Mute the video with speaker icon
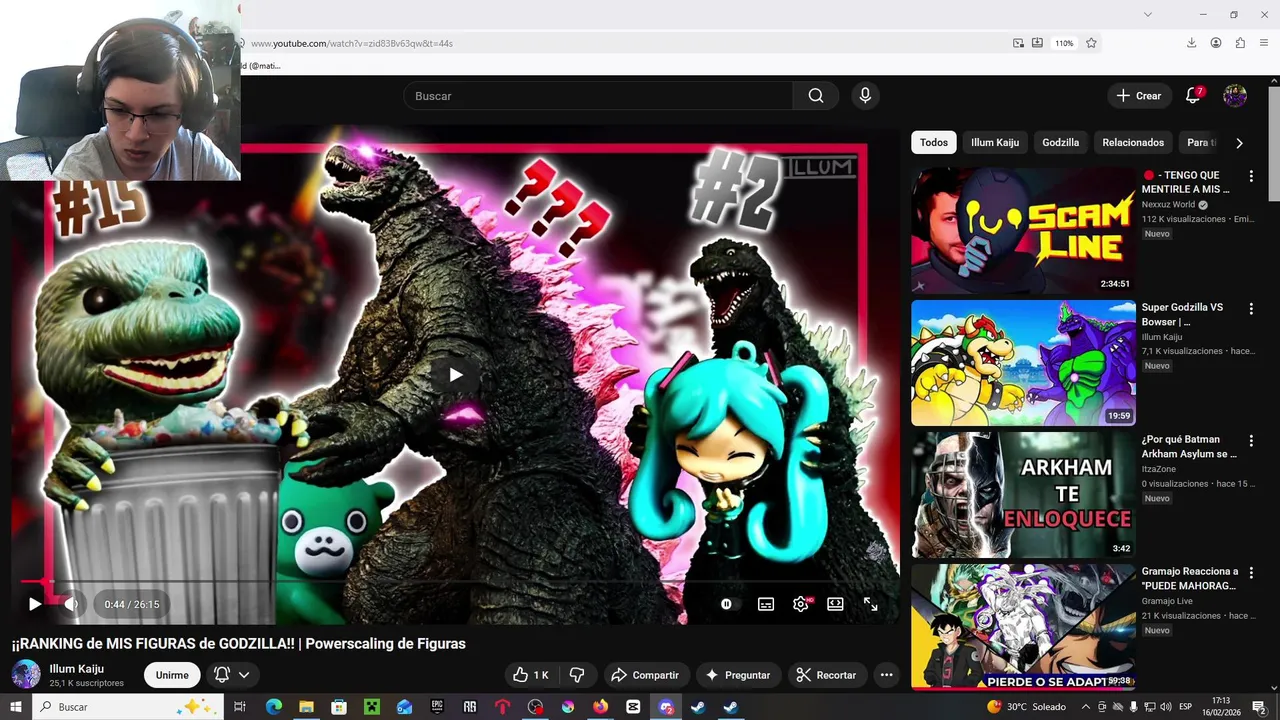 (70, 604)
